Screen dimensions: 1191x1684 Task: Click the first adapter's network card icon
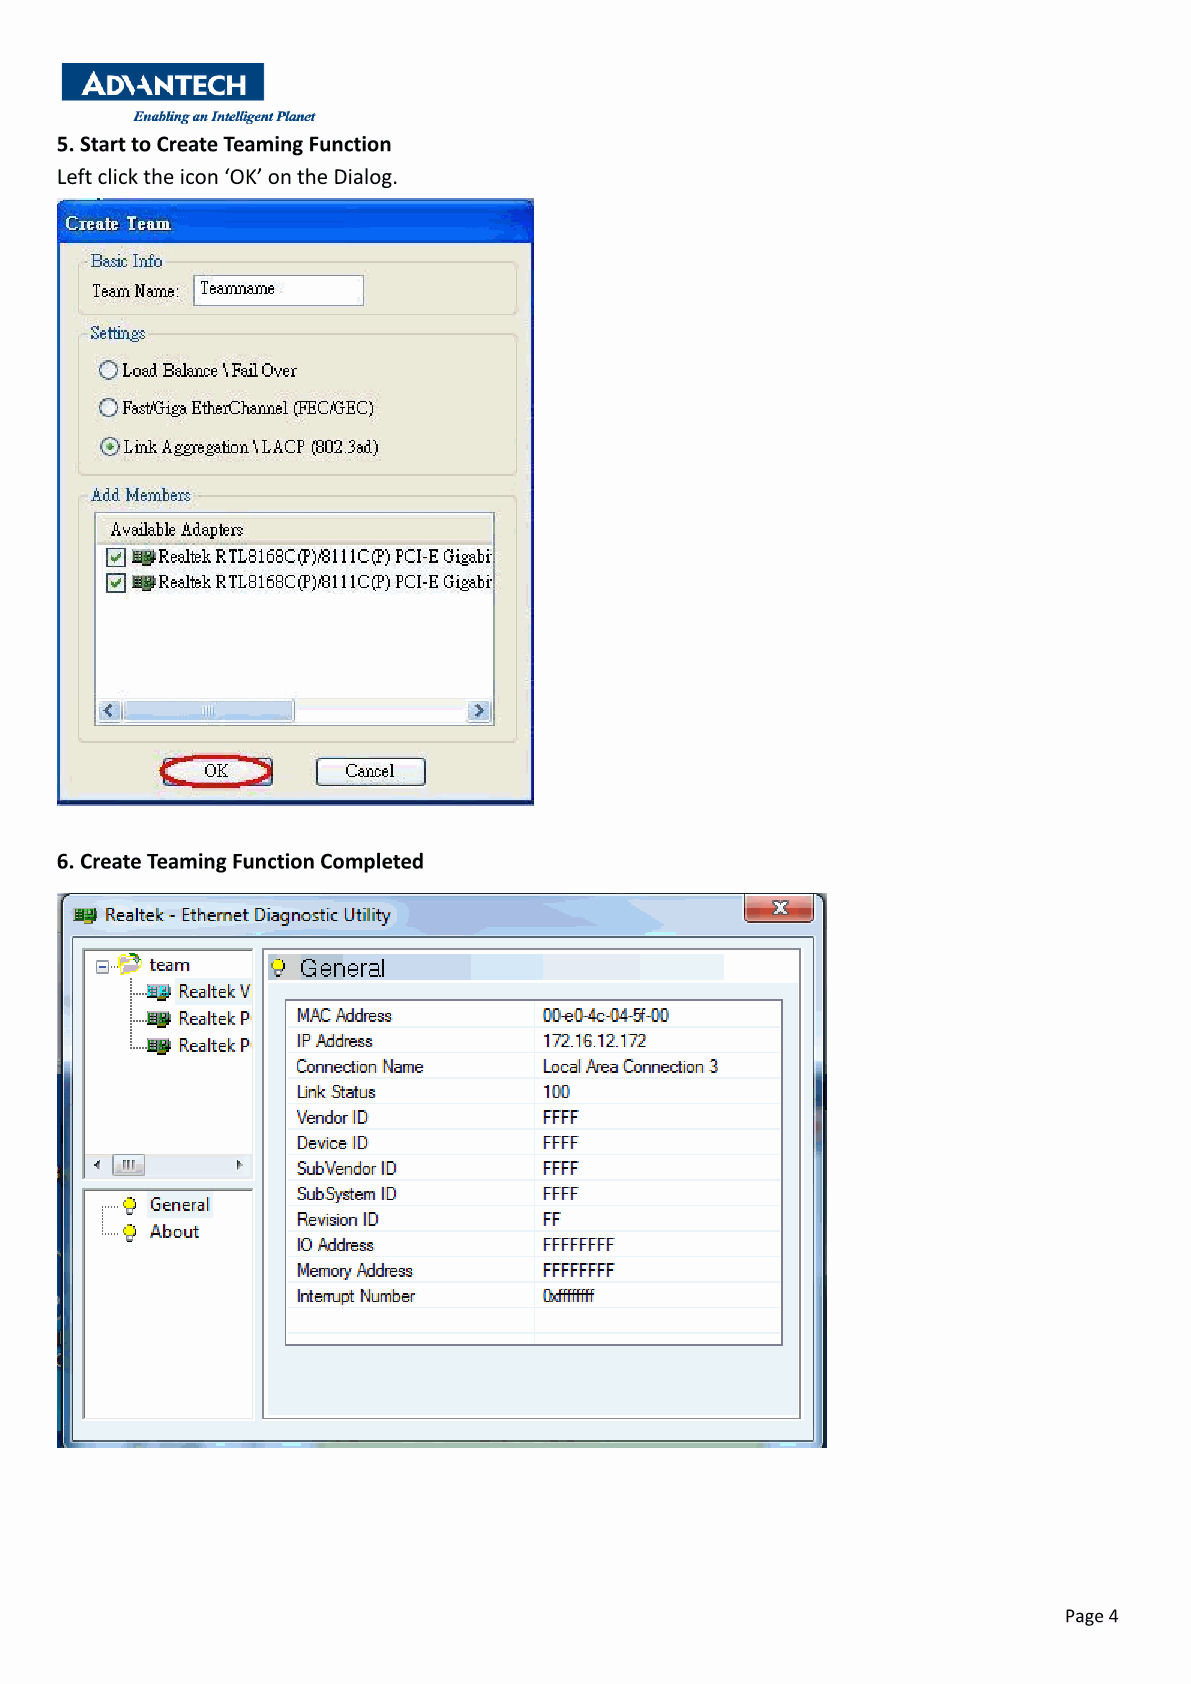[143, 557]
